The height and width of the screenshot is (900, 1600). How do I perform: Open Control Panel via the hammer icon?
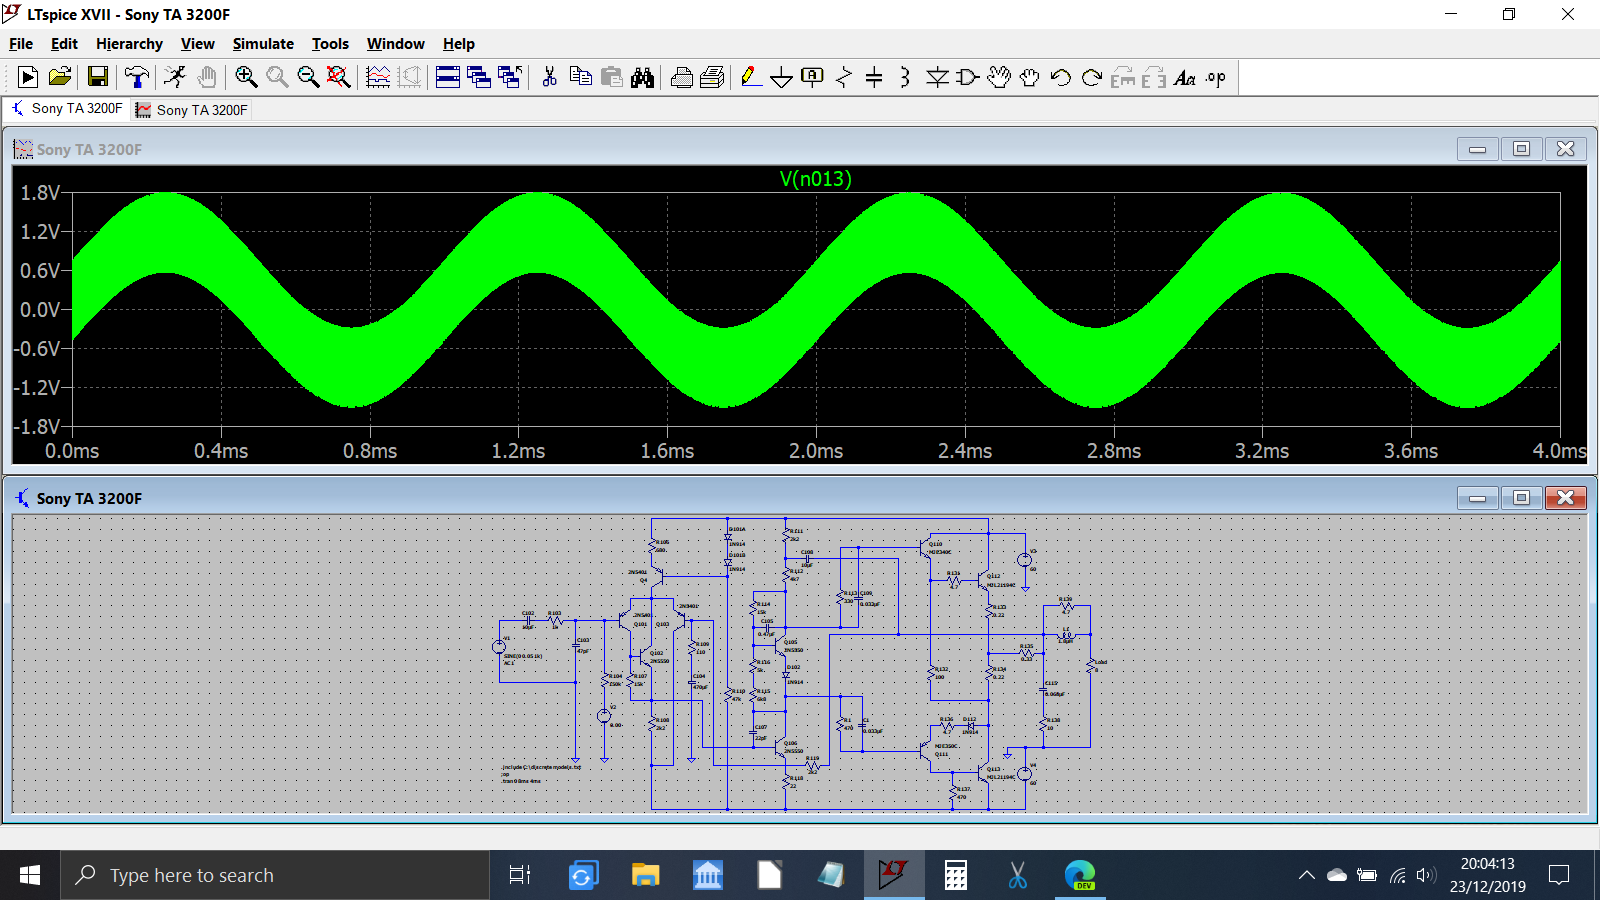pos(136,77)
